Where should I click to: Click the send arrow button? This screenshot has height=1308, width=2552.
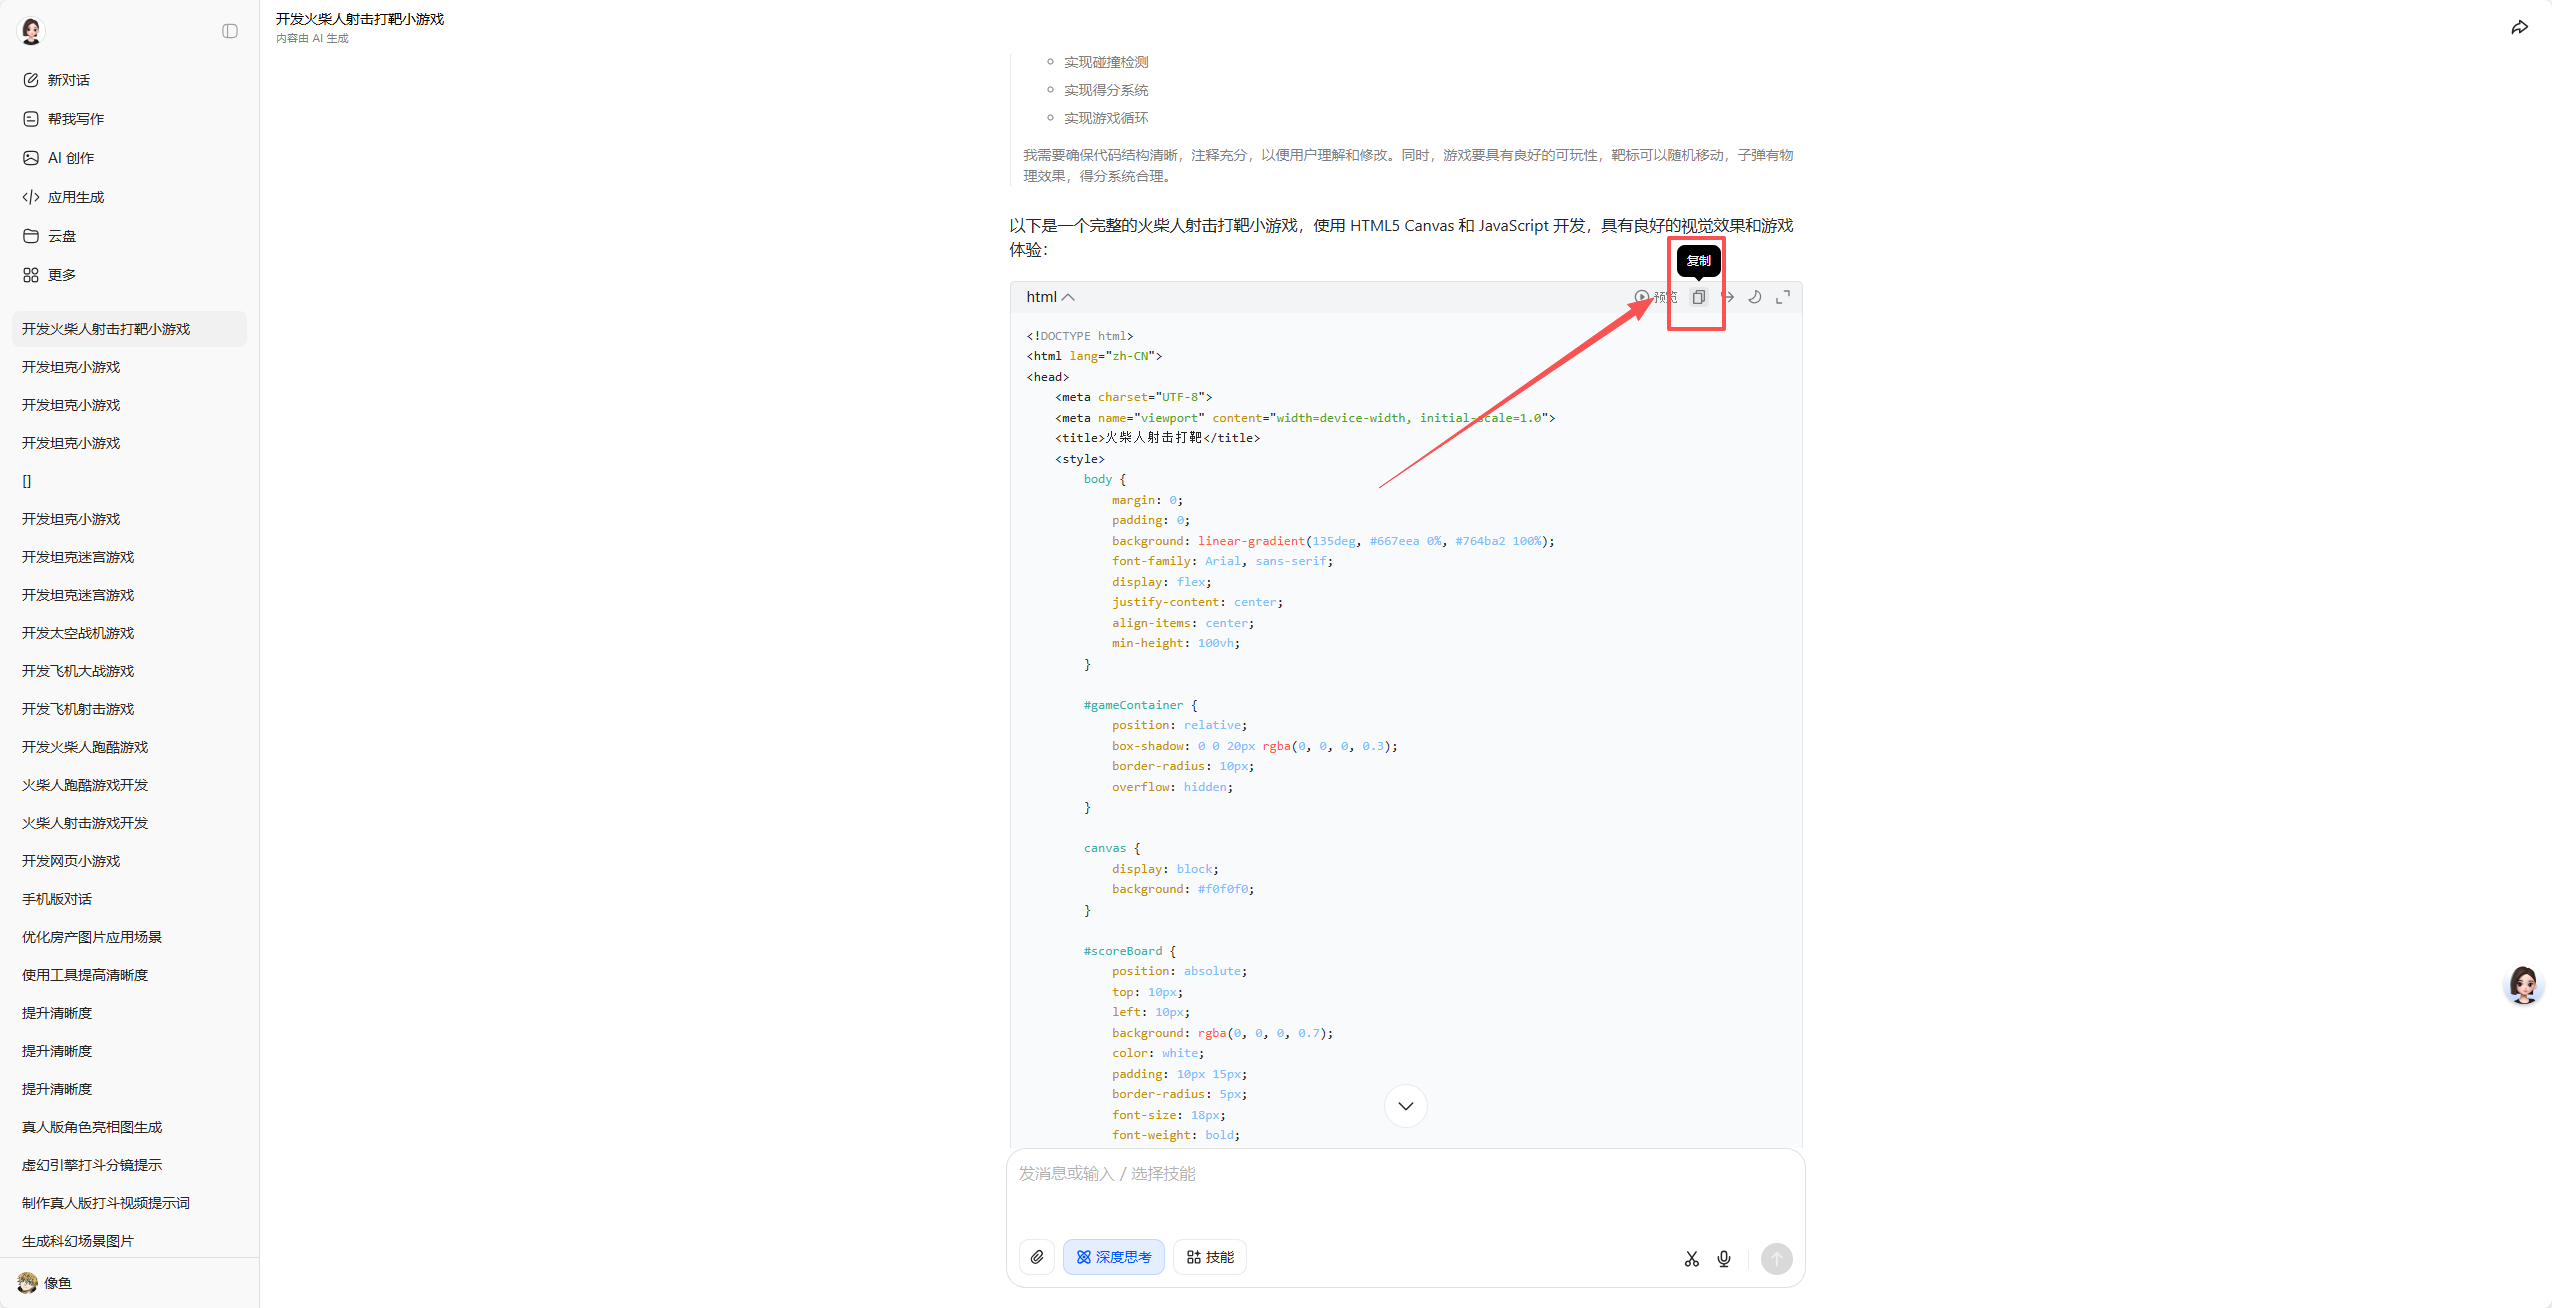[1776, 1259]
